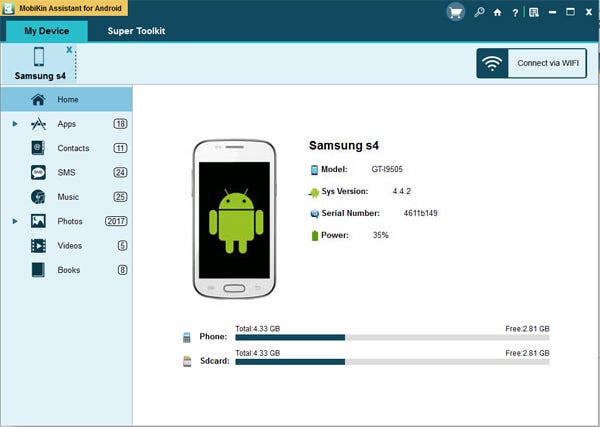Click the Photos picture icon
The height and width of the screenshot is (427, 600).
[x=38, y=221]
